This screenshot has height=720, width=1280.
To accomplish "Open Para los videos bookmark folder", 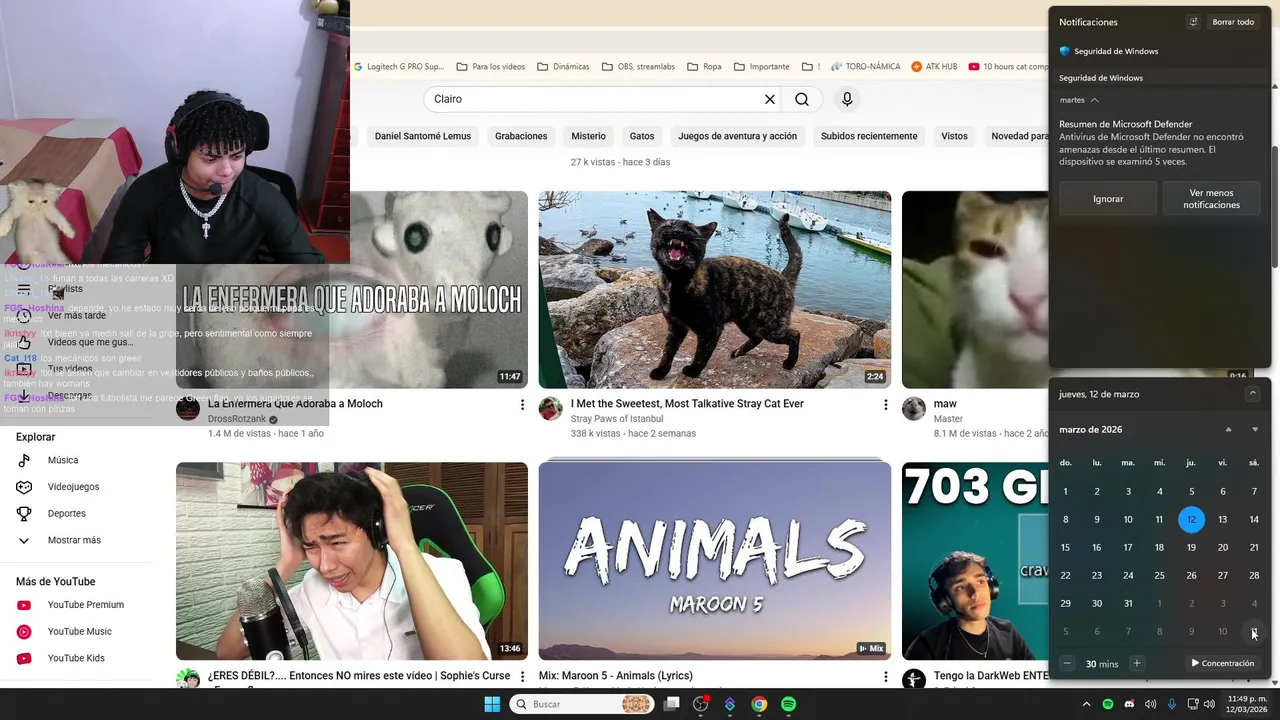I will coord(490,67).
